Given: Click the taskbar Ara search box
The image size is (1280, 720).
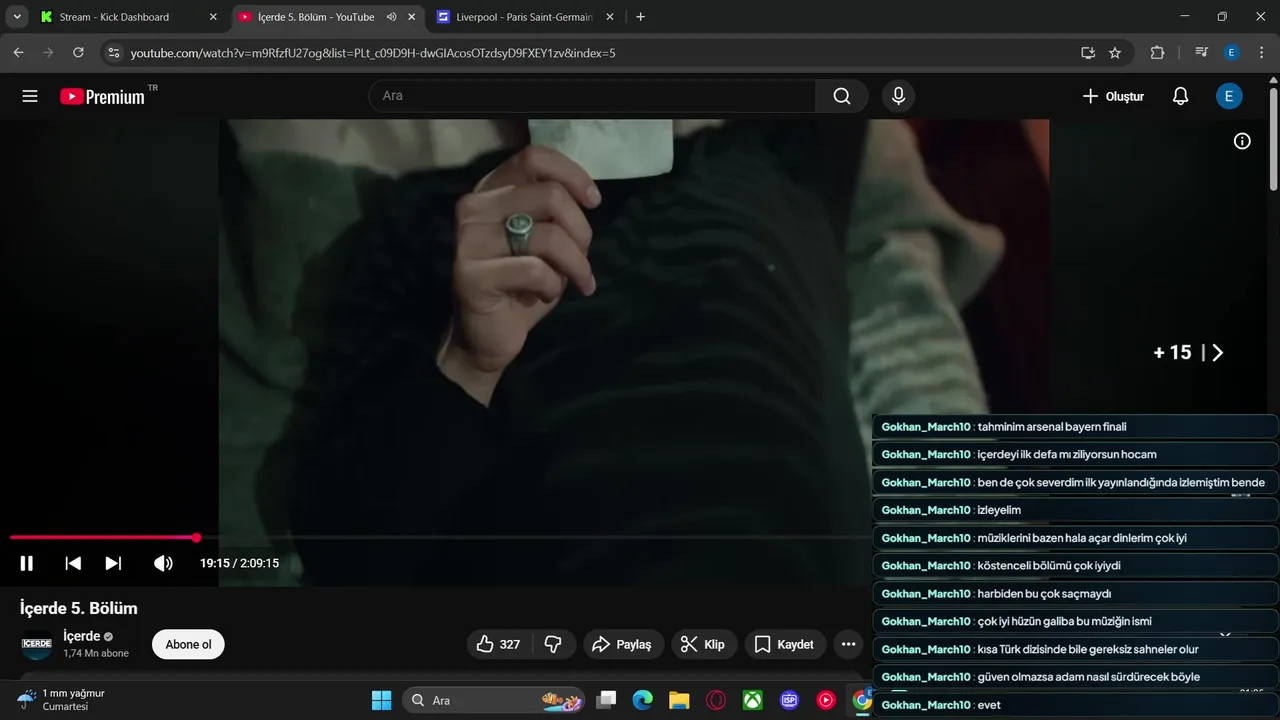Looking at the screenshot, I should pos(495,700).
